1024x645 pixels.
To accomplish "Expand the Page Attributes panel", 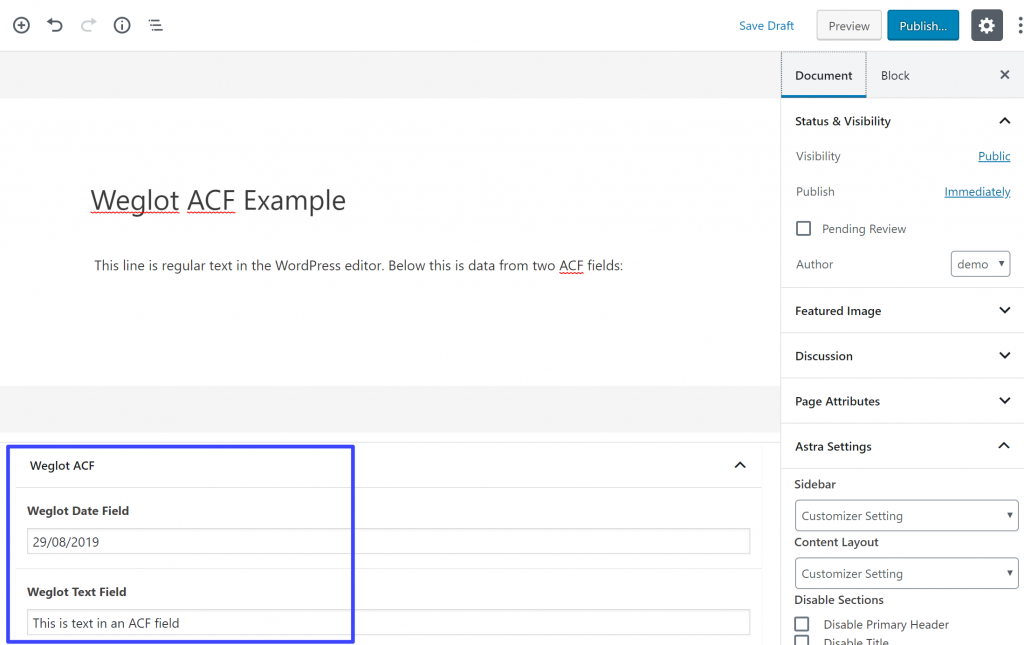I will click(902, 401).
